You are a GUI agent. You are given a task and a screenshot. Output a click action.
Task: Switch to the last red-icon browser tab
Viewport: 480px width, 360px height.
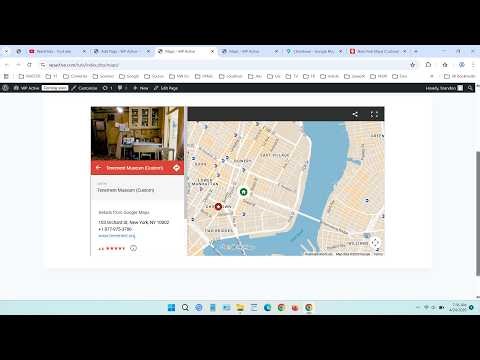point(378,52)
